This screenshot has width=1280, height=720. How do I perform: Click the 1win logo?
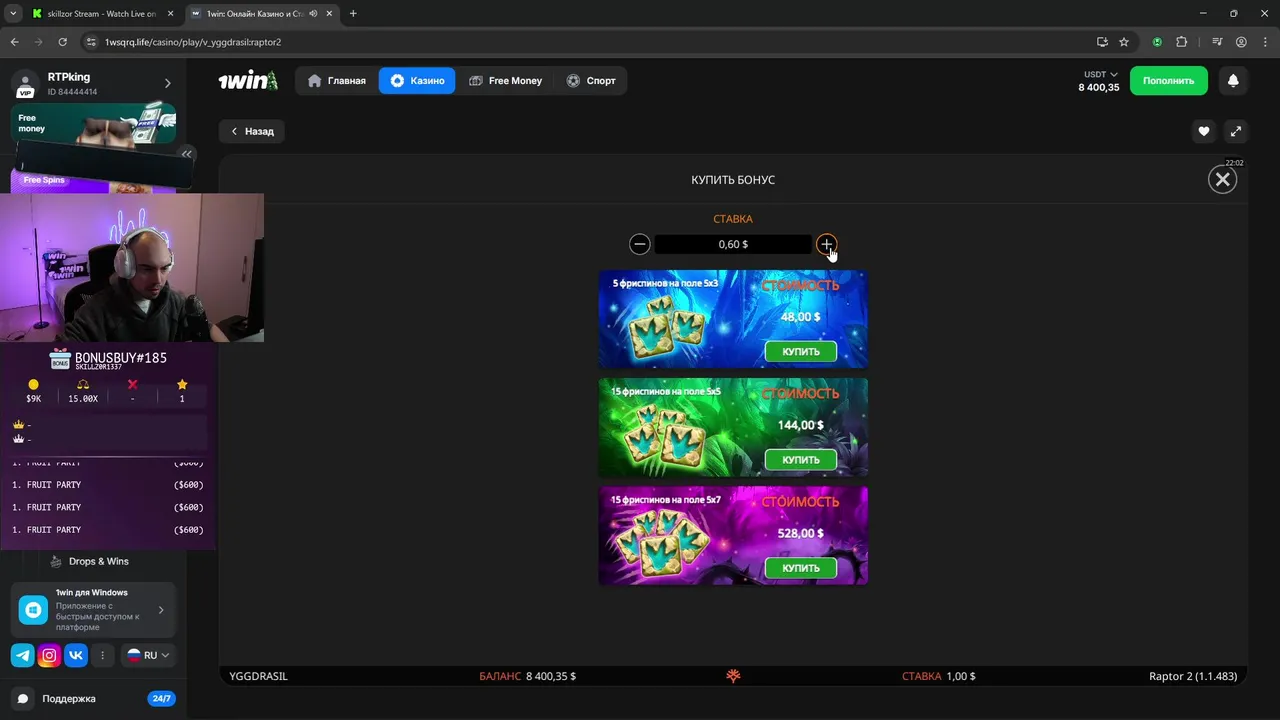pos(248,81)
